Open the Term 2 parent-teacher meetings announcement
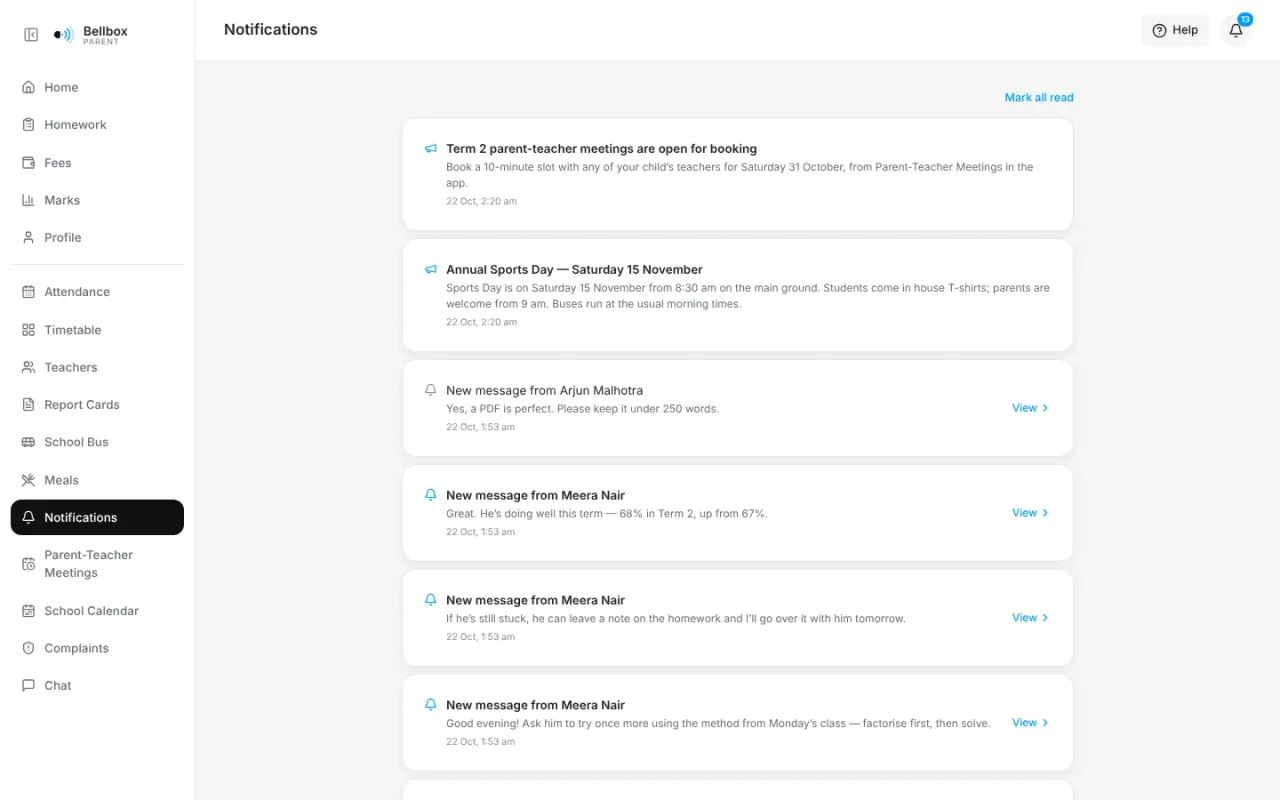Screen dimensions: 1280x800 click(738, 175)
